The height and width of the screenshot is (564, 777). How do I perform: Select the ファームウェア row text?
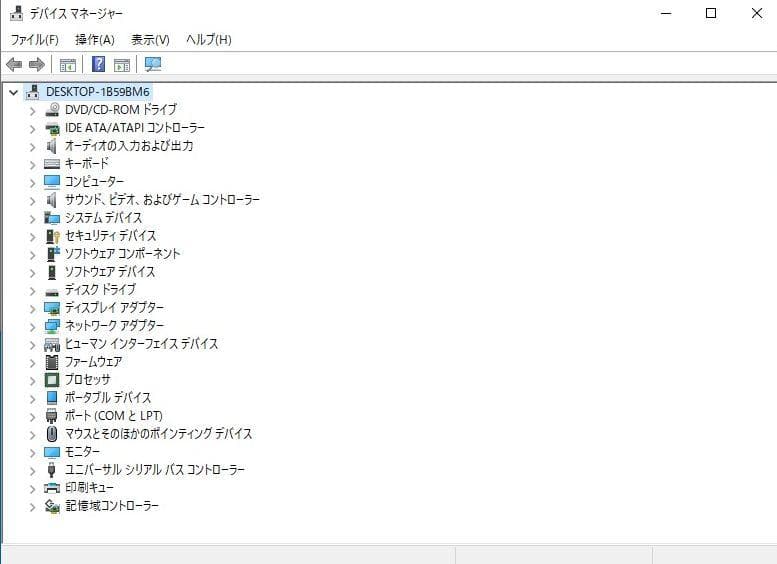[94, 362]
